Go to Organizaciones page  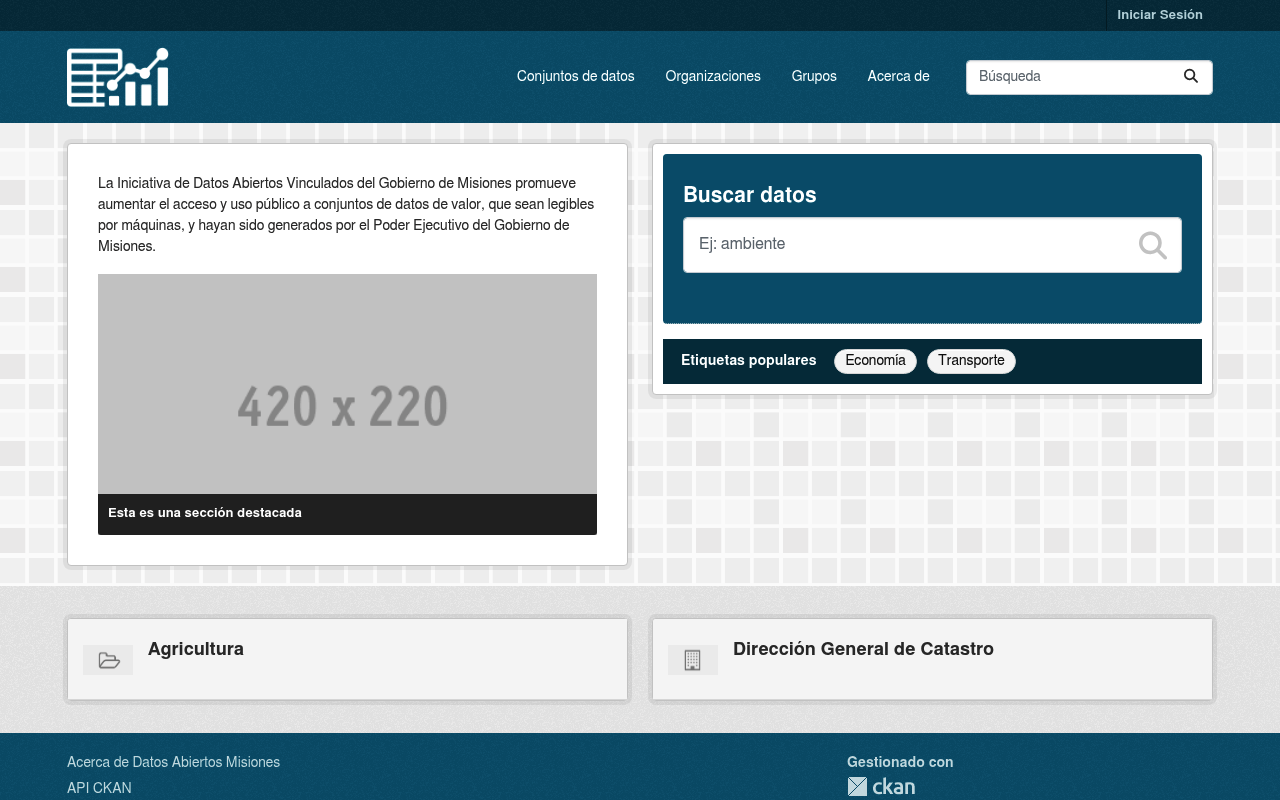pyautogui.click(x=713, y=76)
